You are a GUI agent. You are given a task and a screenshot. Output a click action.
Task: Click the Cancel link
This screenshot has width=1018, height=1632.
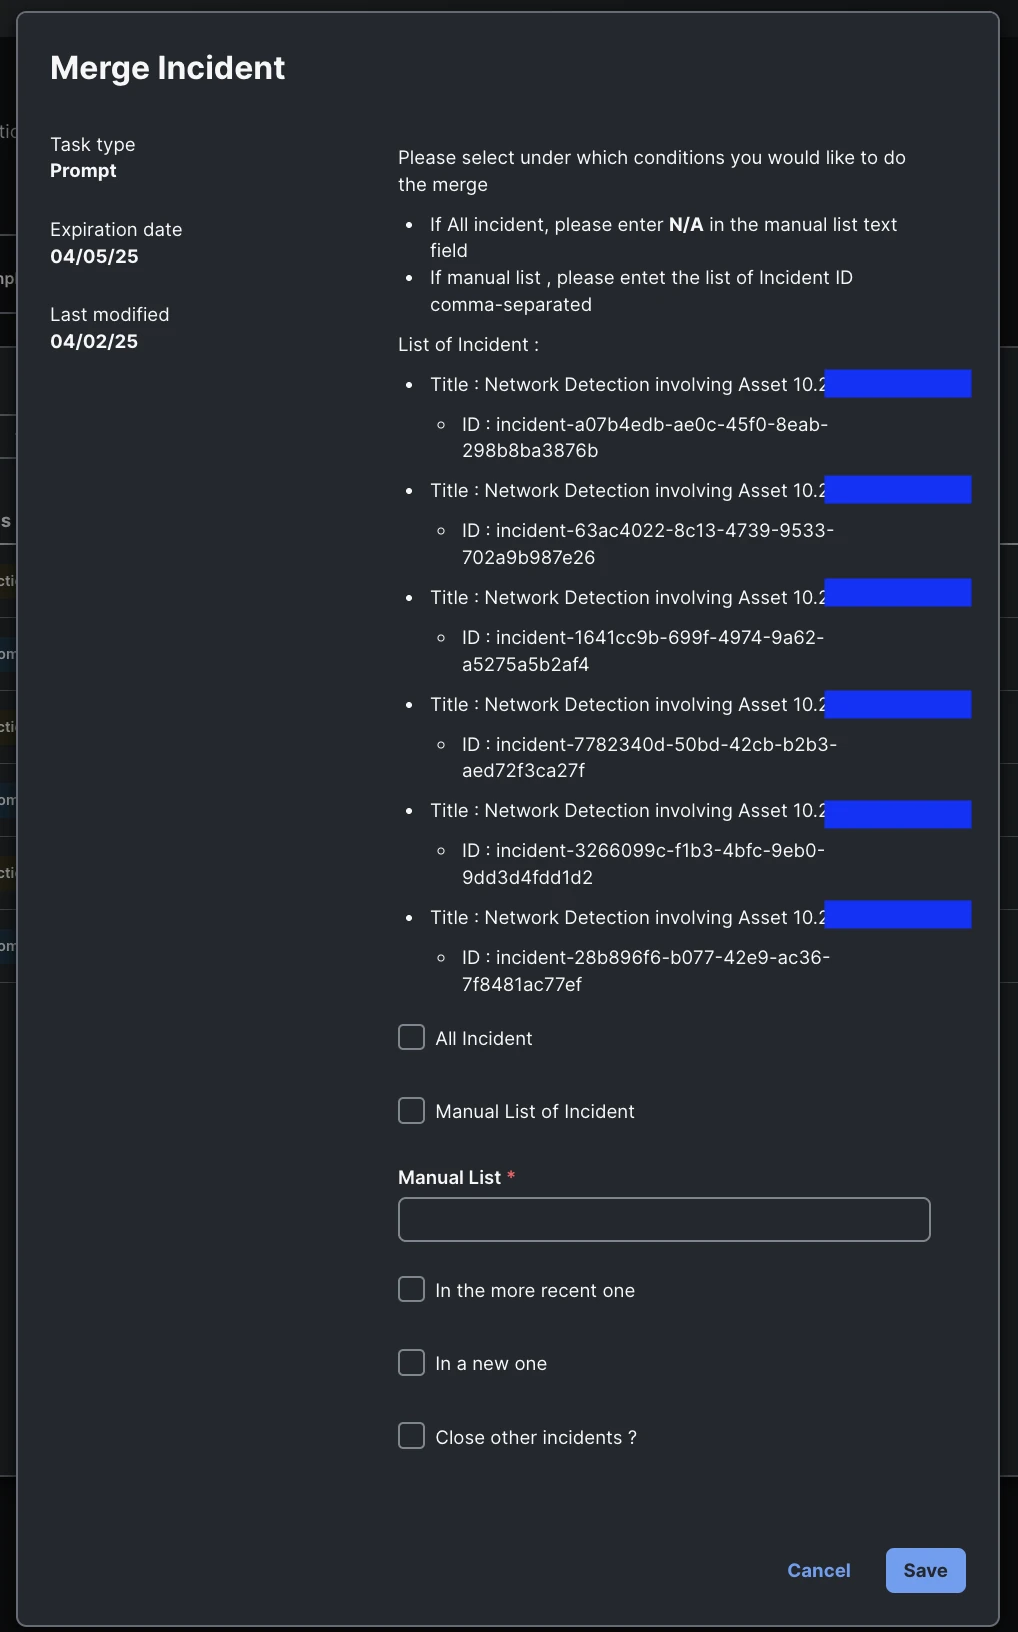[x=817, y=1570]
